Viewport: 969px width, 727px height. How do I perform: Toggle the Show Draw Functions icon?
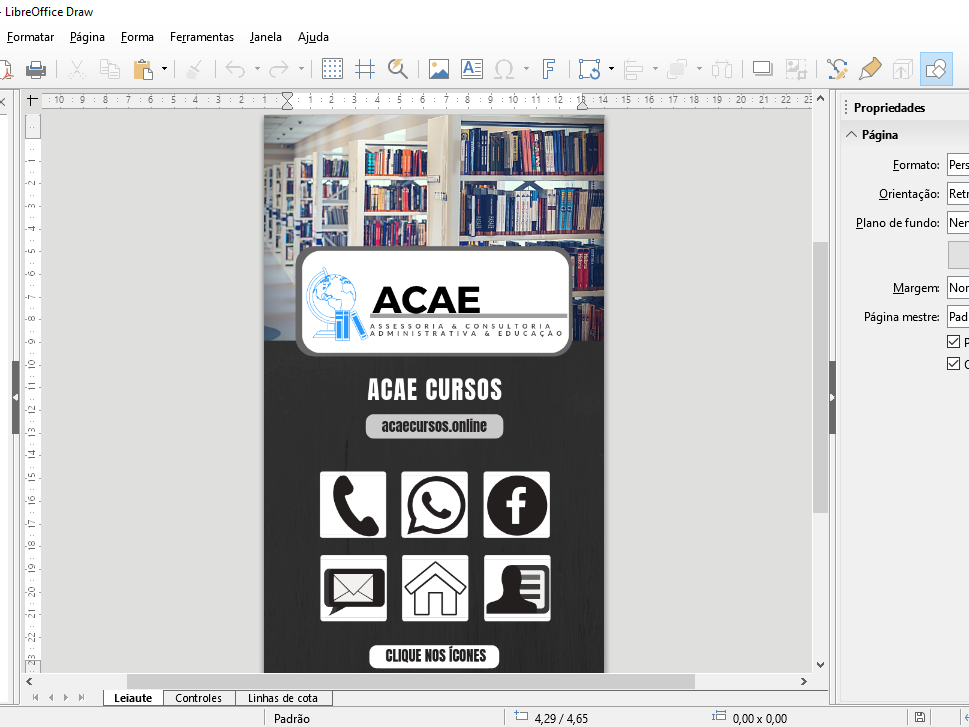[936, 69]
